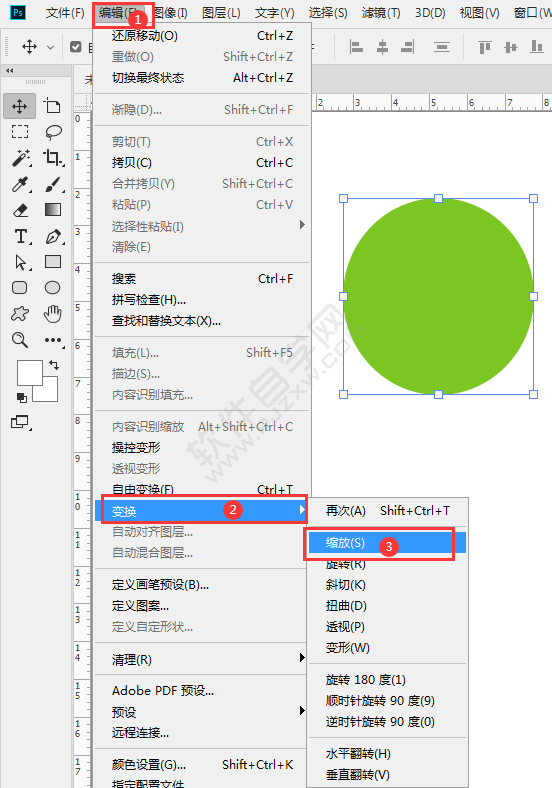Expand the 预设 submenu arrow
The width and height of the screenshot is (552, 788).
pos(302,710)
